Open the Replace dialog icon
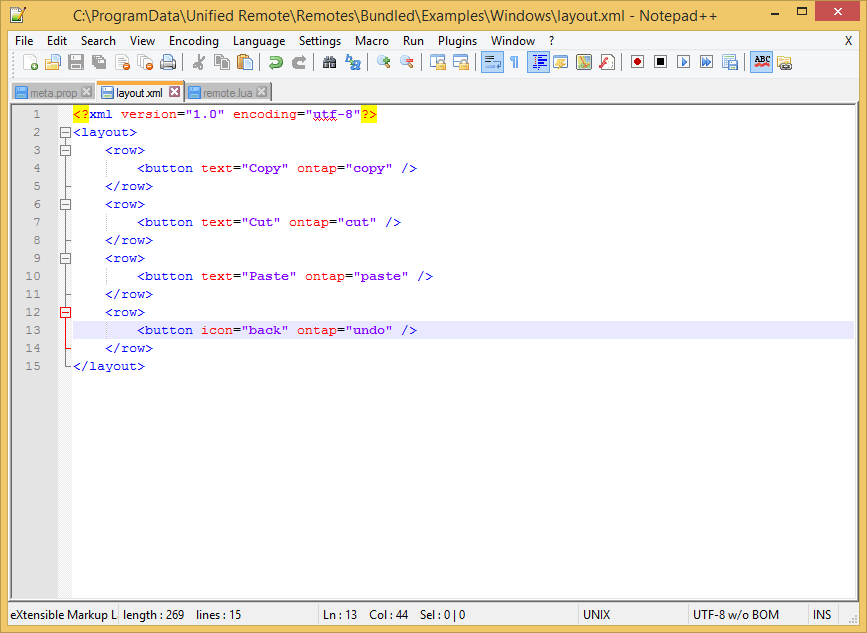This screenshot has width=867, height=633. click(x=352, y=62)
